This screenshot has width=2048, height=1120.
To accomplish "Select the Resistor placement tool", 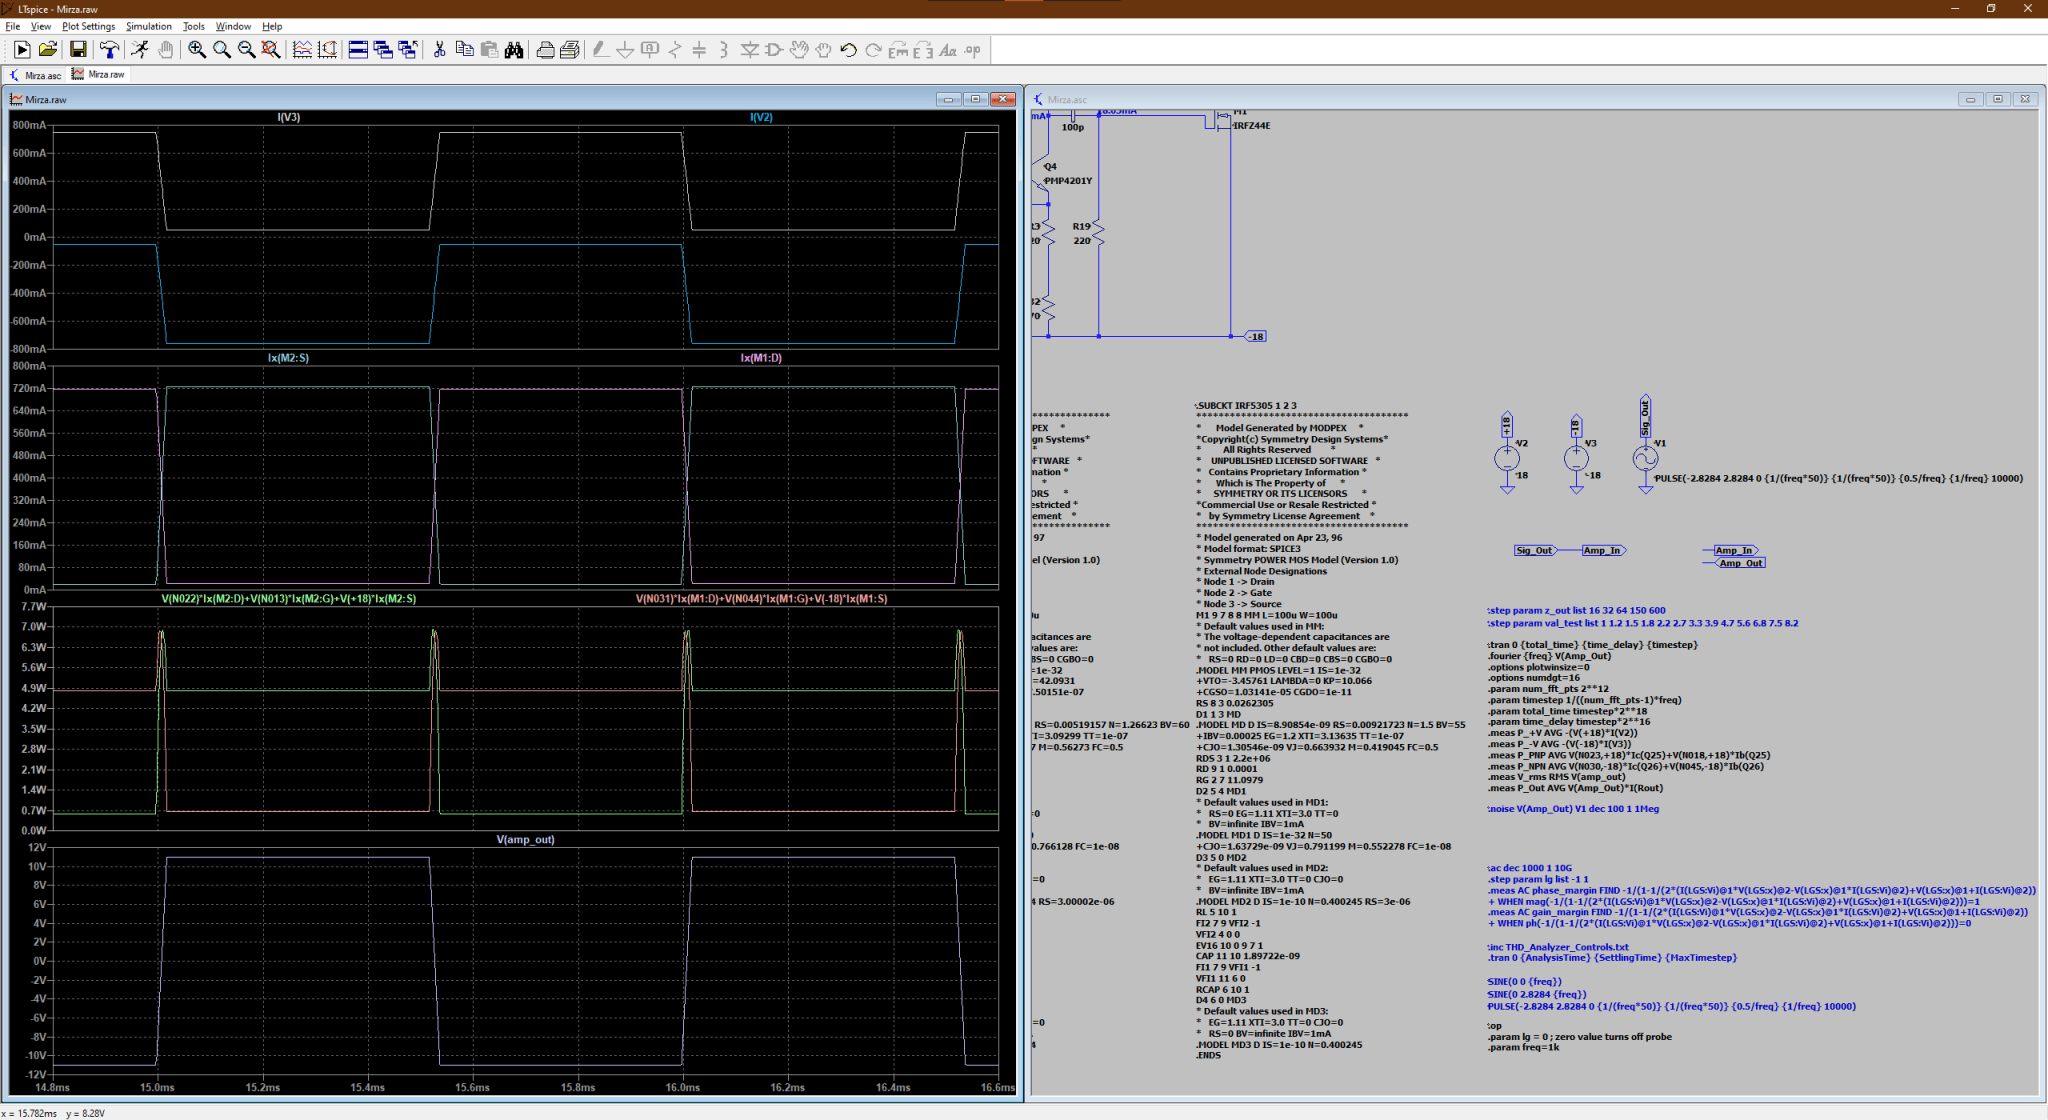I will (675, 50).
